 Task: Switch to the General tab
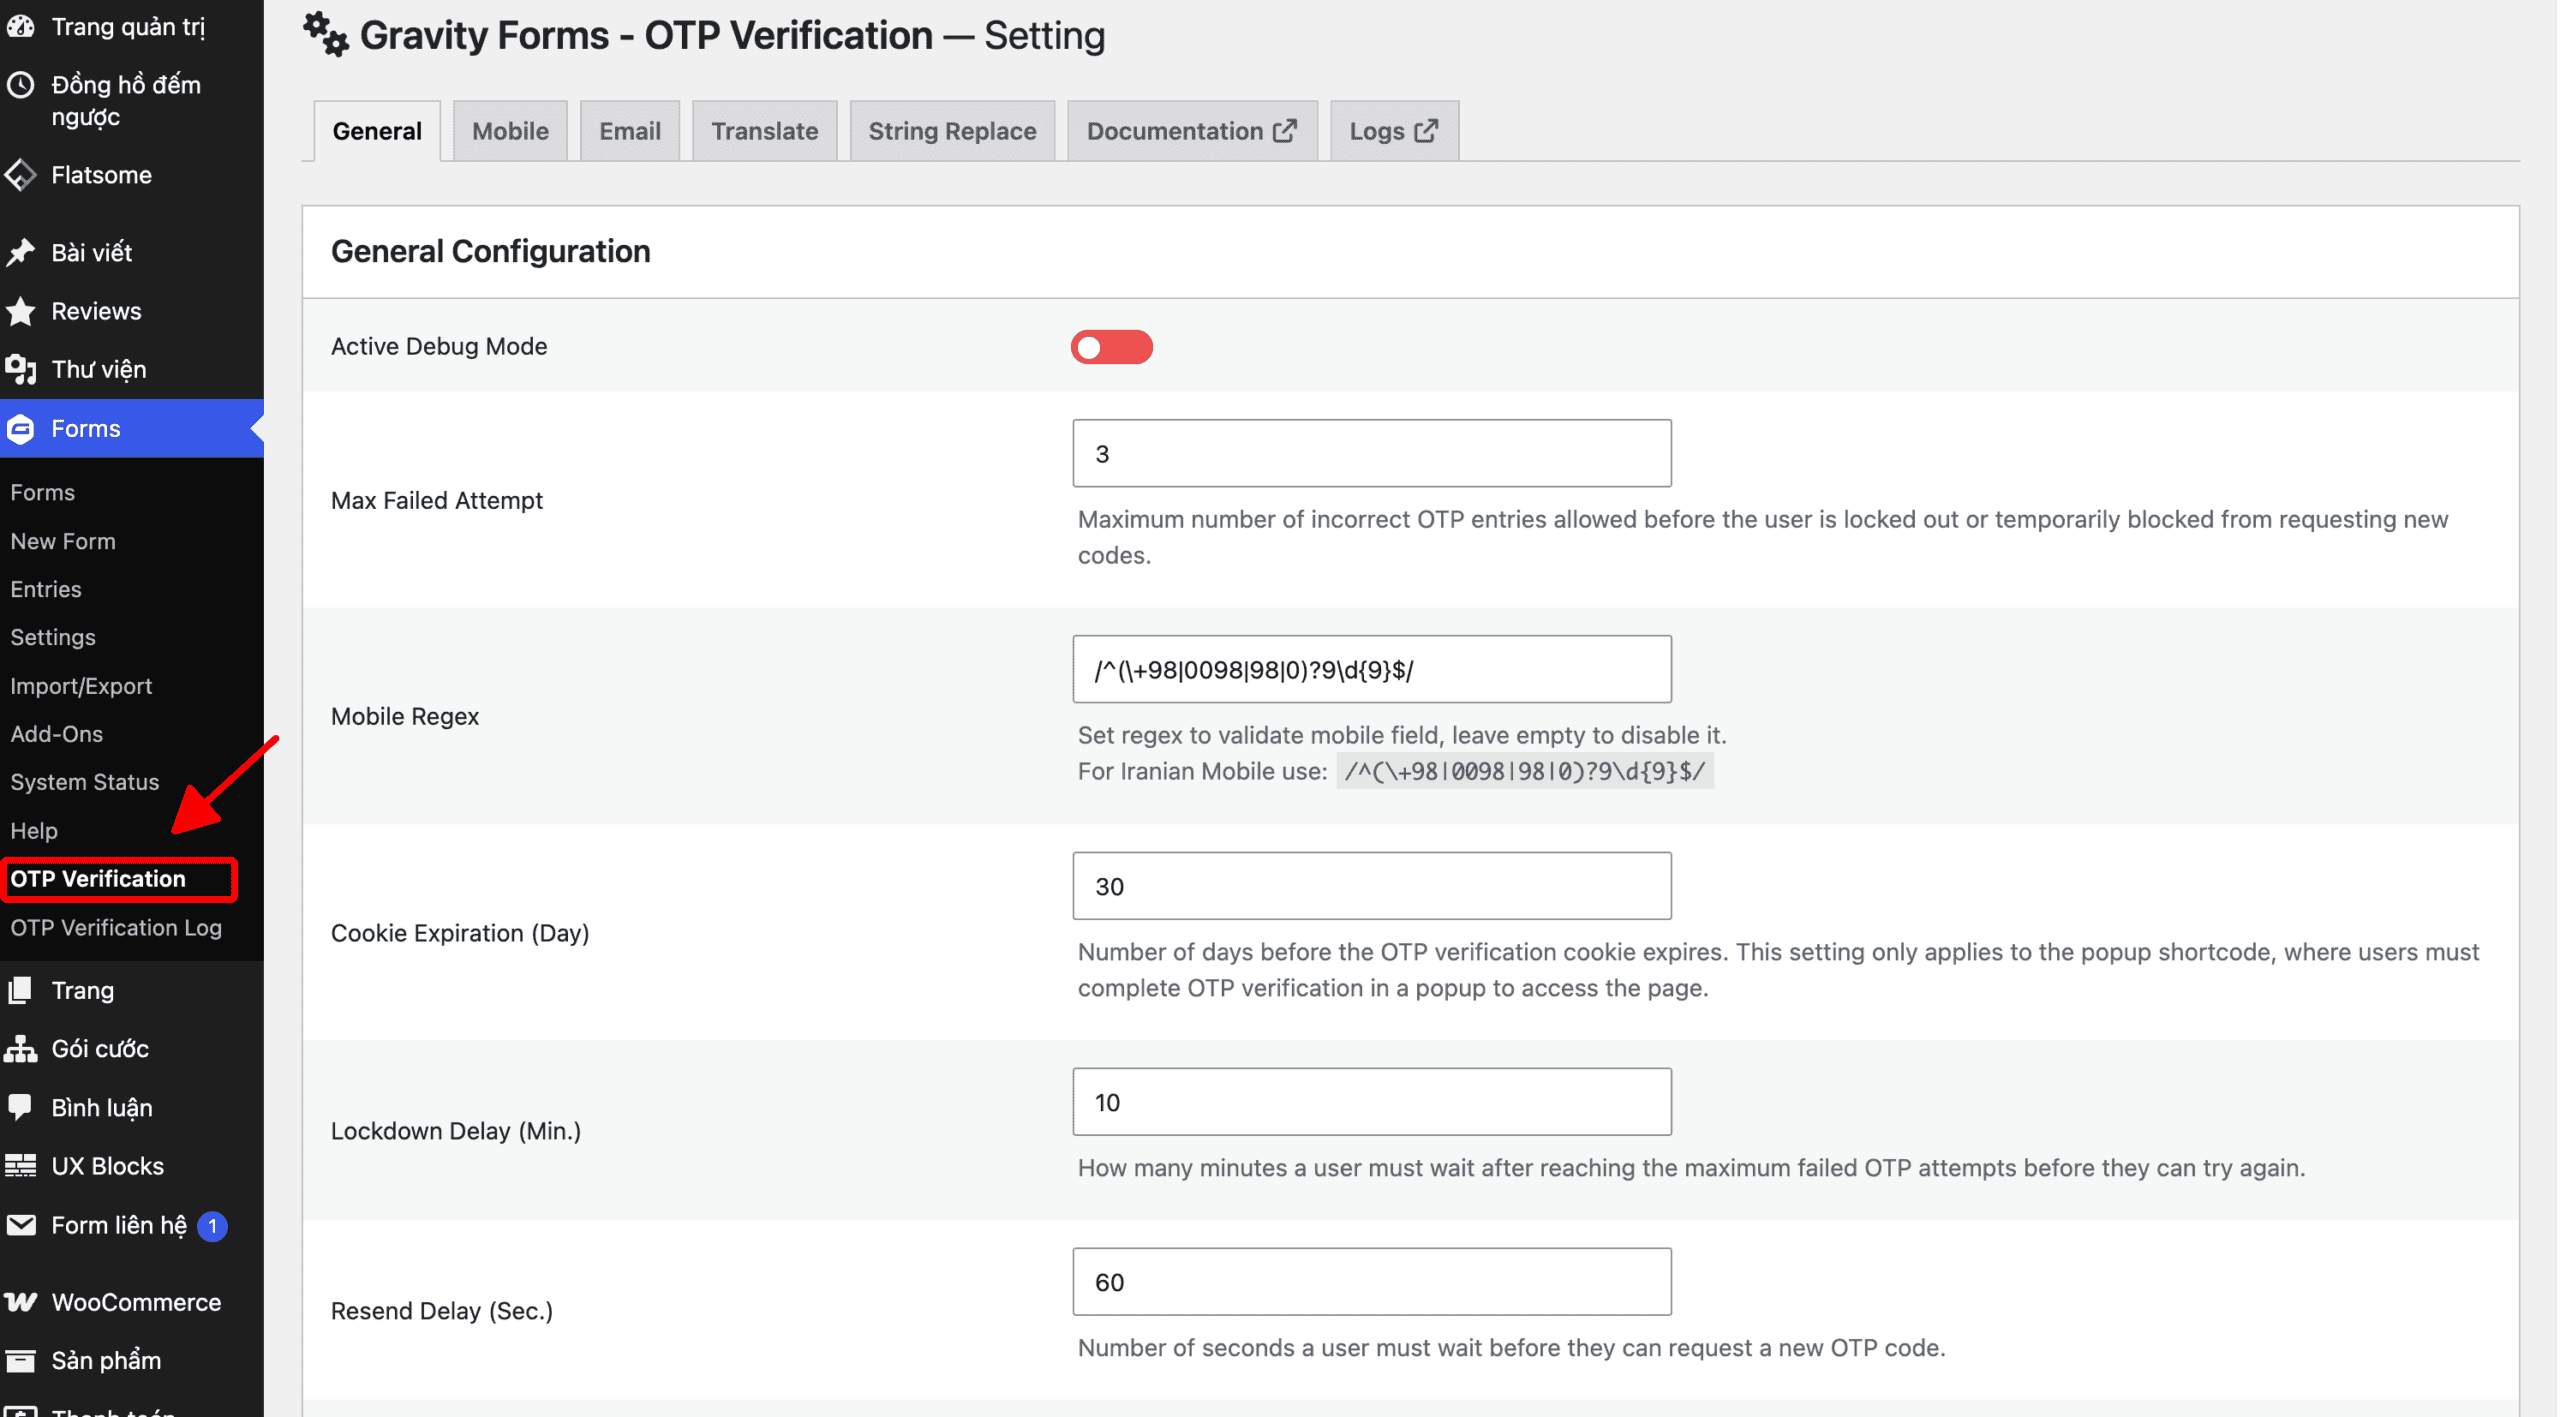click(377, 131)
